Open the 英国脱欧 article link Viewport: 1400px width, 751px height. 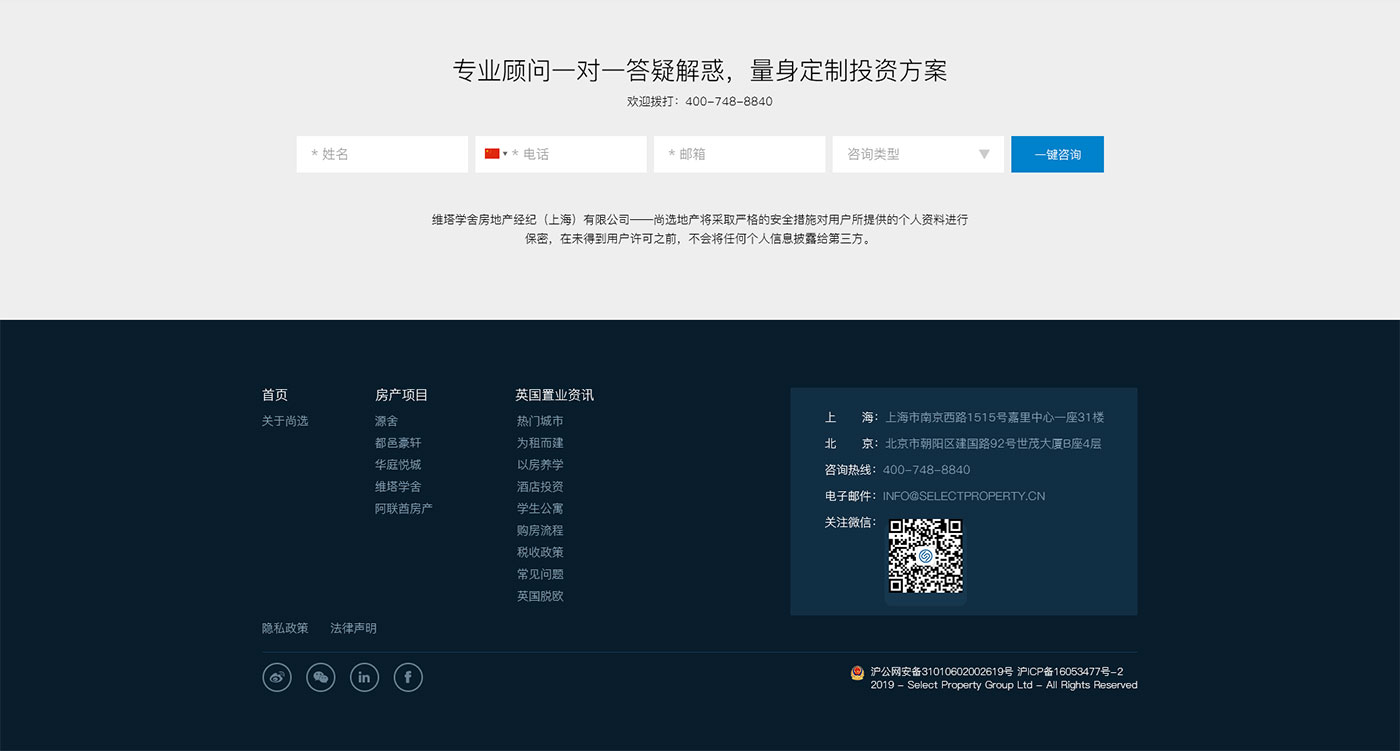[x=540, y=596]
